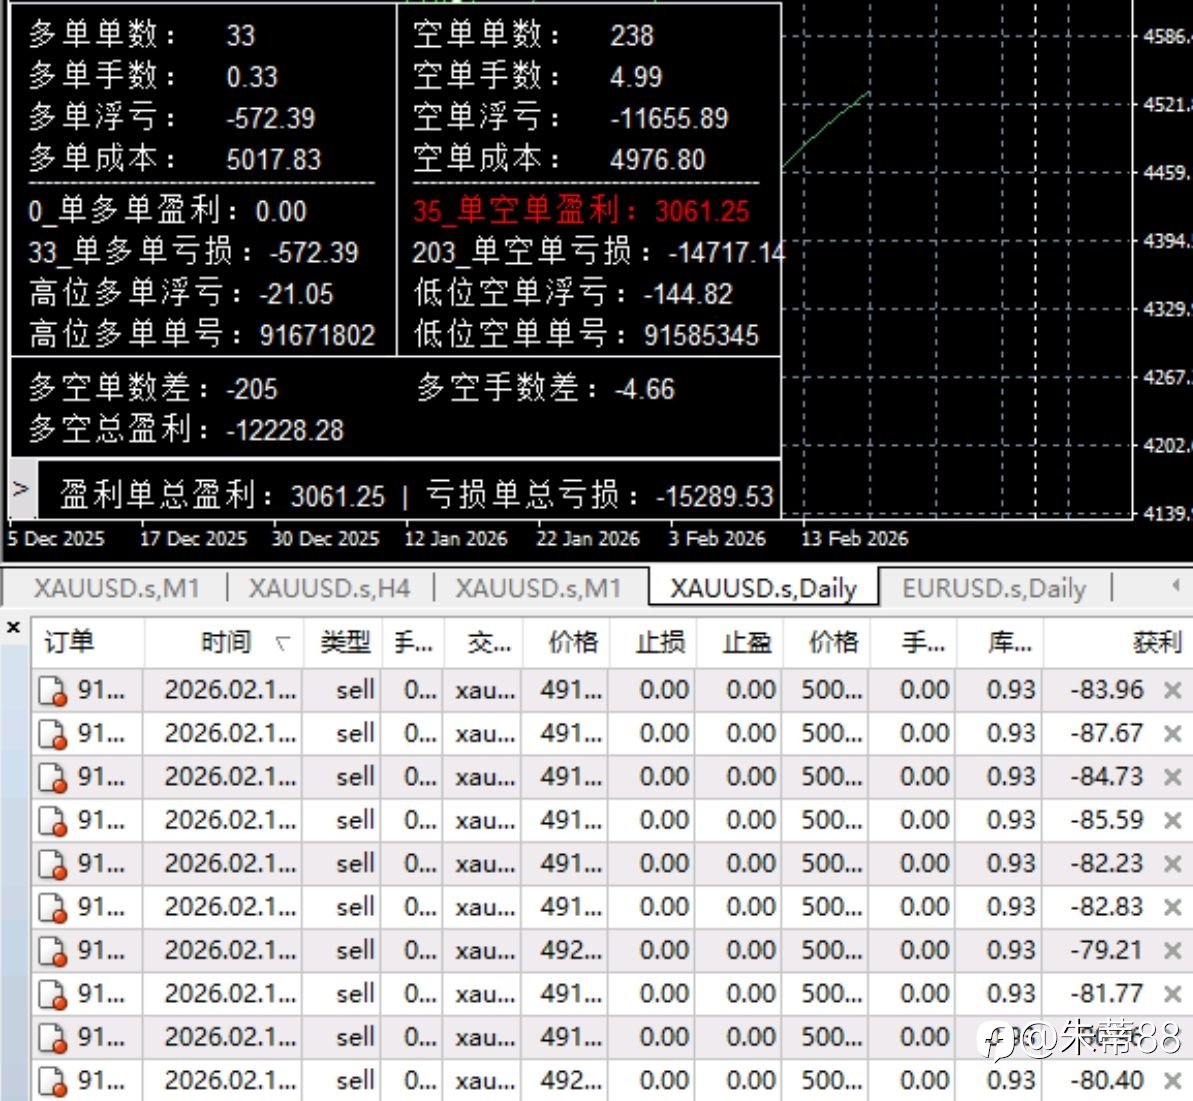Click the 空单成本 value 4976.80
Screen dimensions: 1193x1101
tap(657, 159)
